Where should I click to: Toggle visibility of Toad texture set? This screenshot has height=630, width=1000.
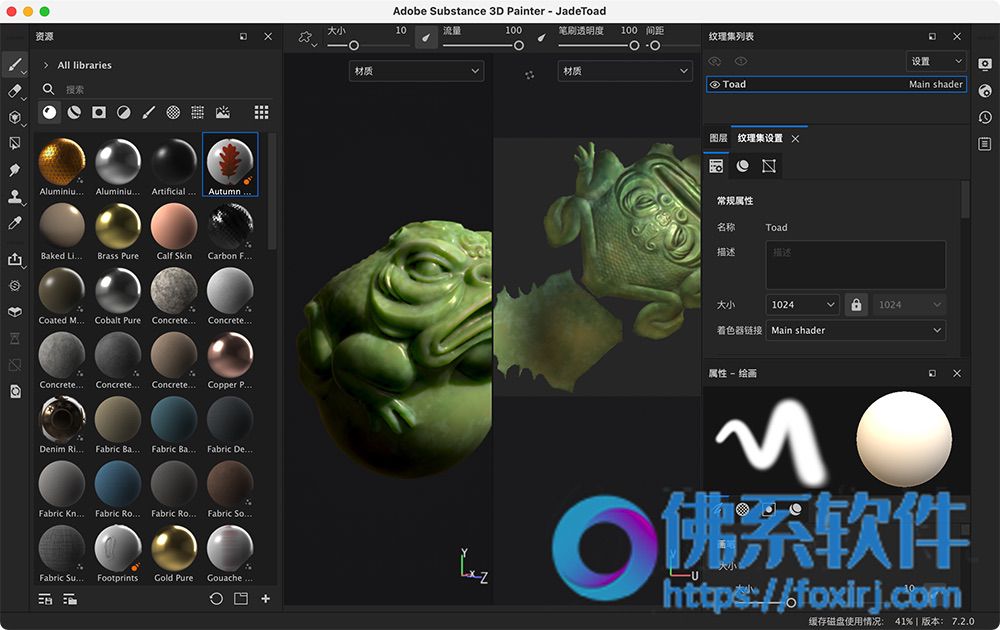point(715,84)
